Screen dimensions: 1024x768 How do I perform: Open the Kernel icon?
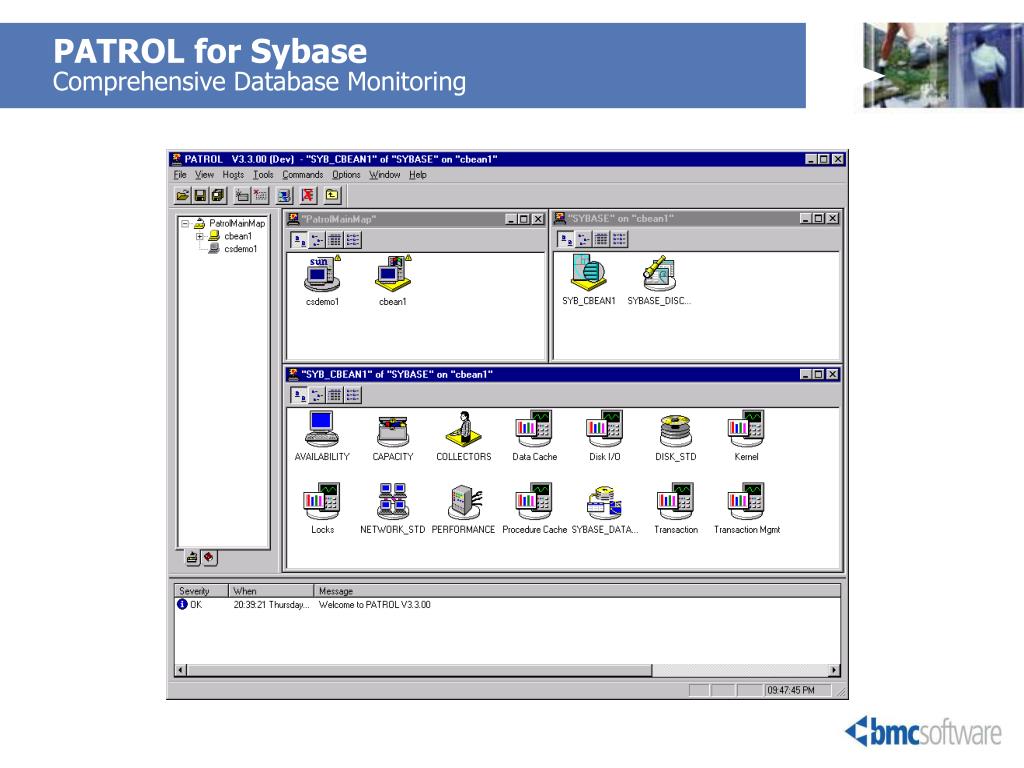point(746,429)
